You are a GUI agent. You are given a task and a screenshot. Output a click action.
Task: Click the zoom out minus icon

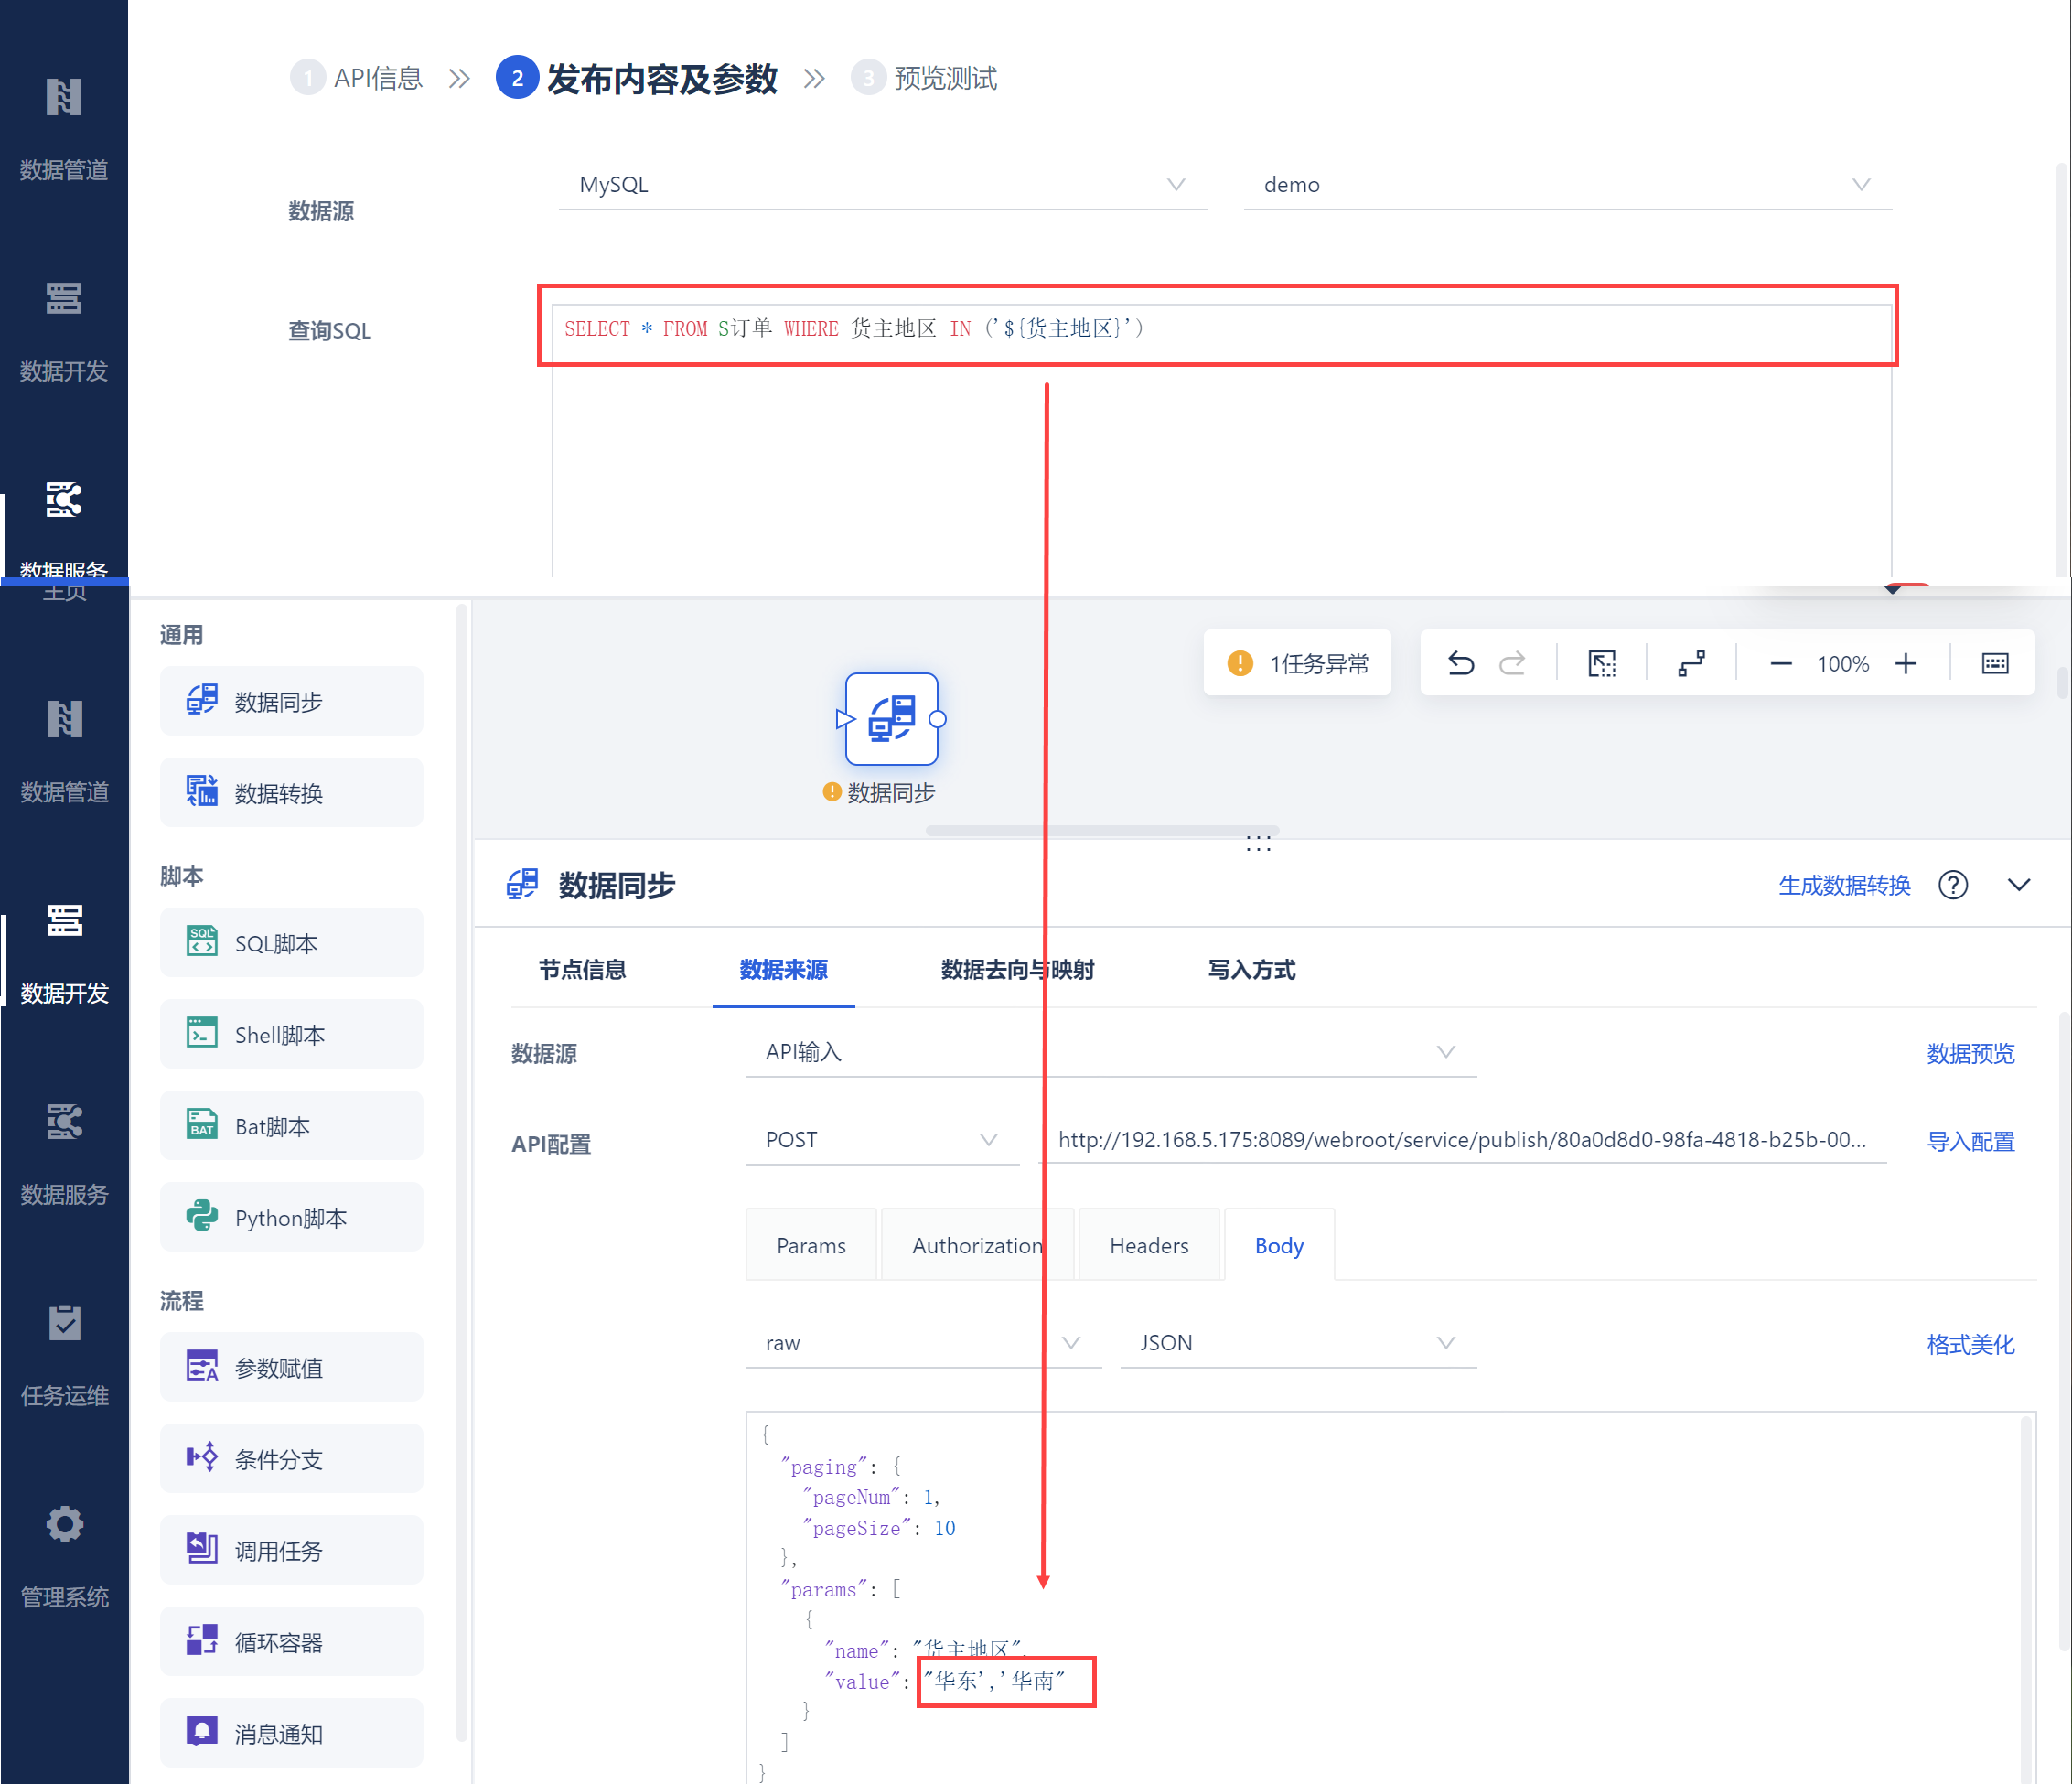(1781, 664)
